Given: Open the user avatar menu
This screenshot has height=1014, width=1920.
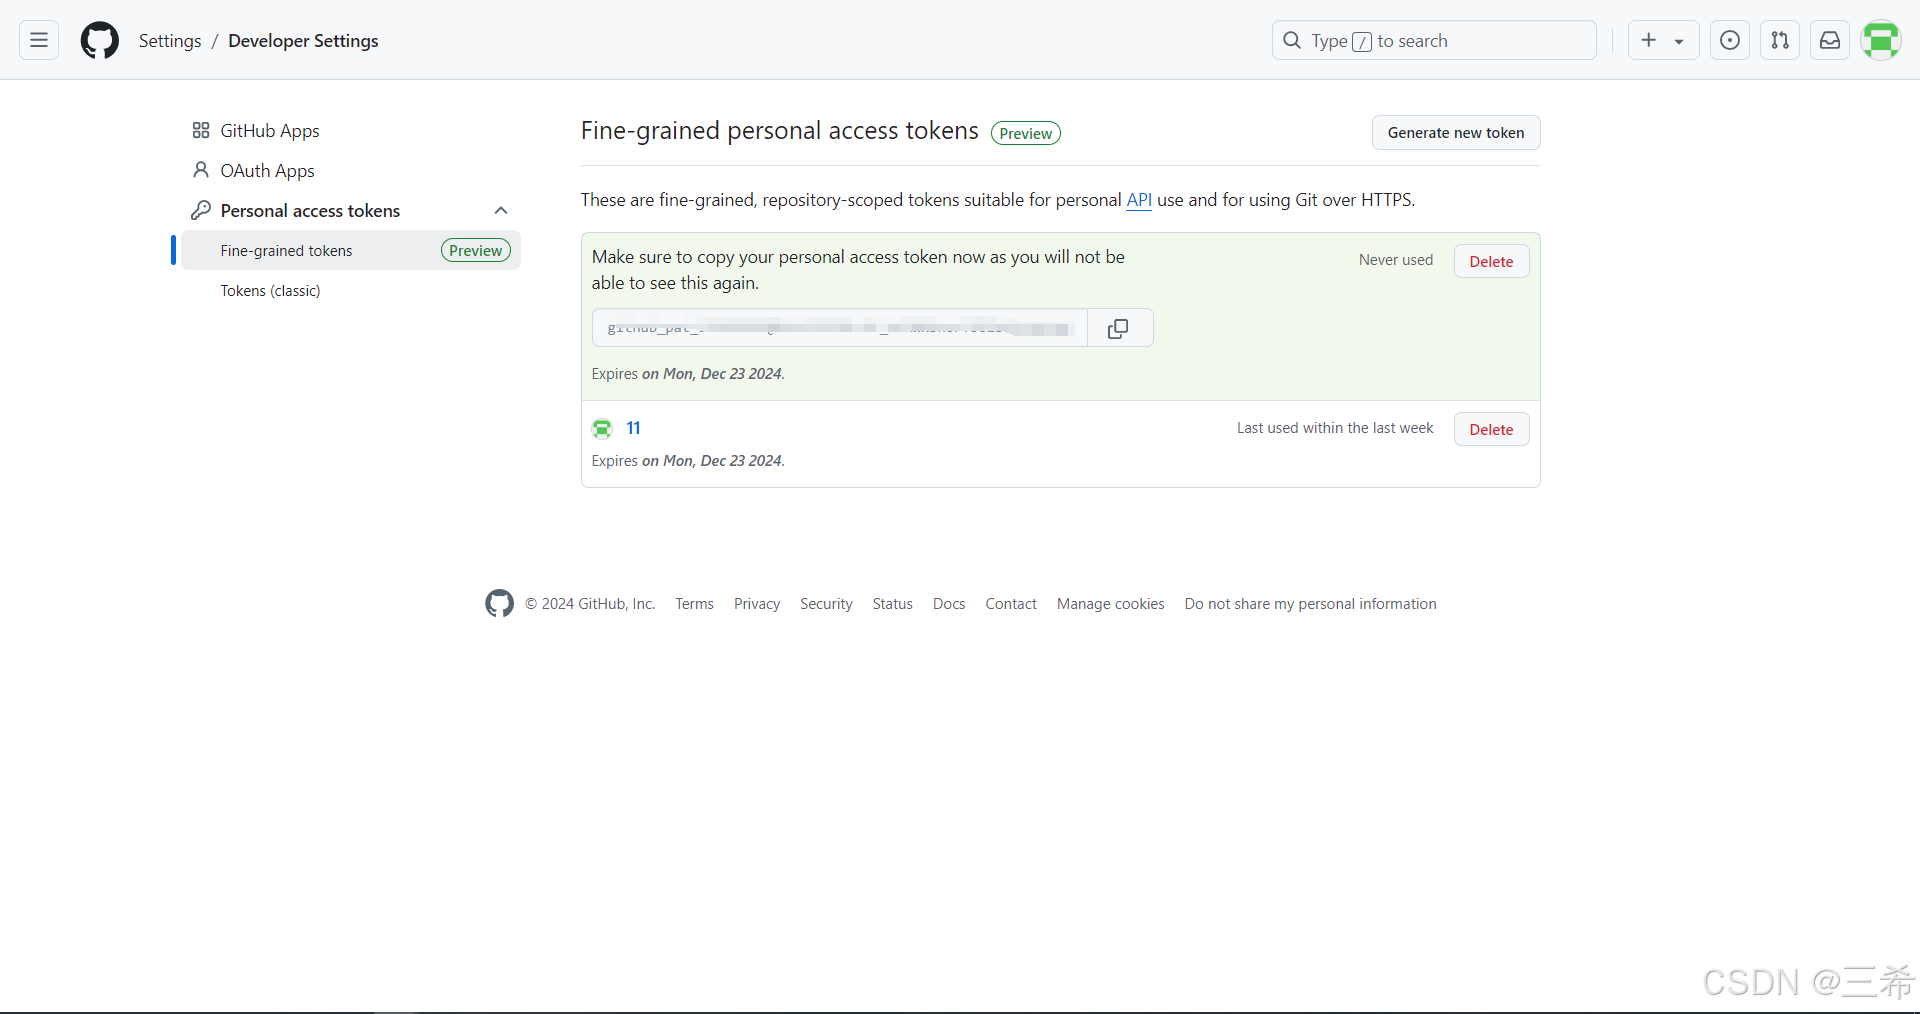Looking at the screenshot, I should click(x=1880, y=40).
